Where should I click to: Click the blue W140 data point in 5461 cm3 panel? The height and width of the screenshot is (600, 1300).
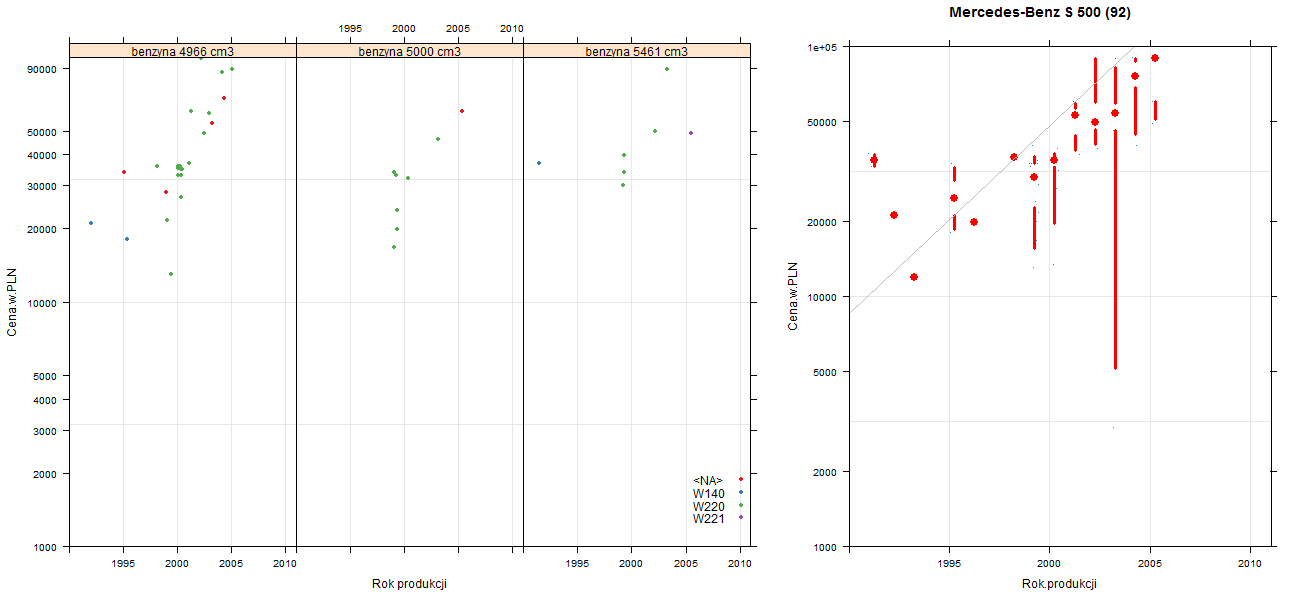539,163
